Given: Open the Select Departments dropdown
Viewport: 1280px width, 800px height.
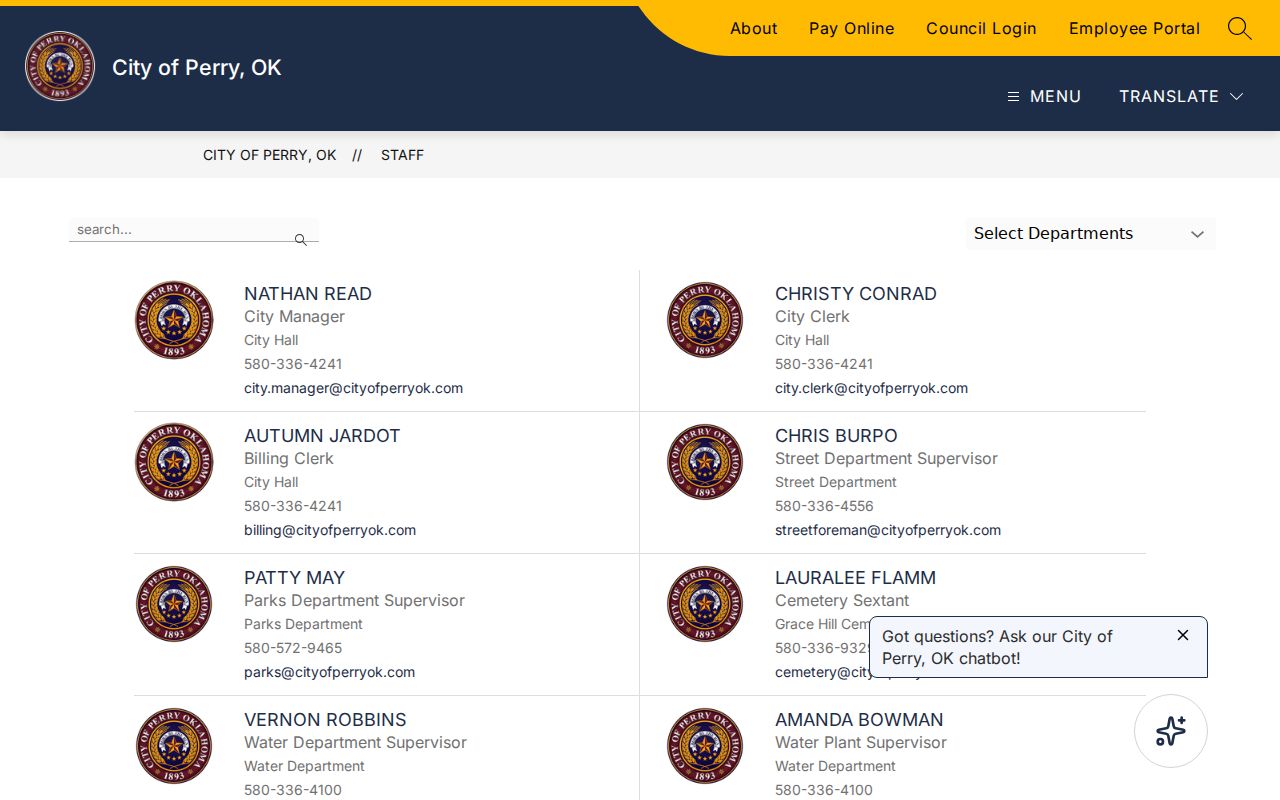Looking at the screenshot, I should click(1090, 233).
